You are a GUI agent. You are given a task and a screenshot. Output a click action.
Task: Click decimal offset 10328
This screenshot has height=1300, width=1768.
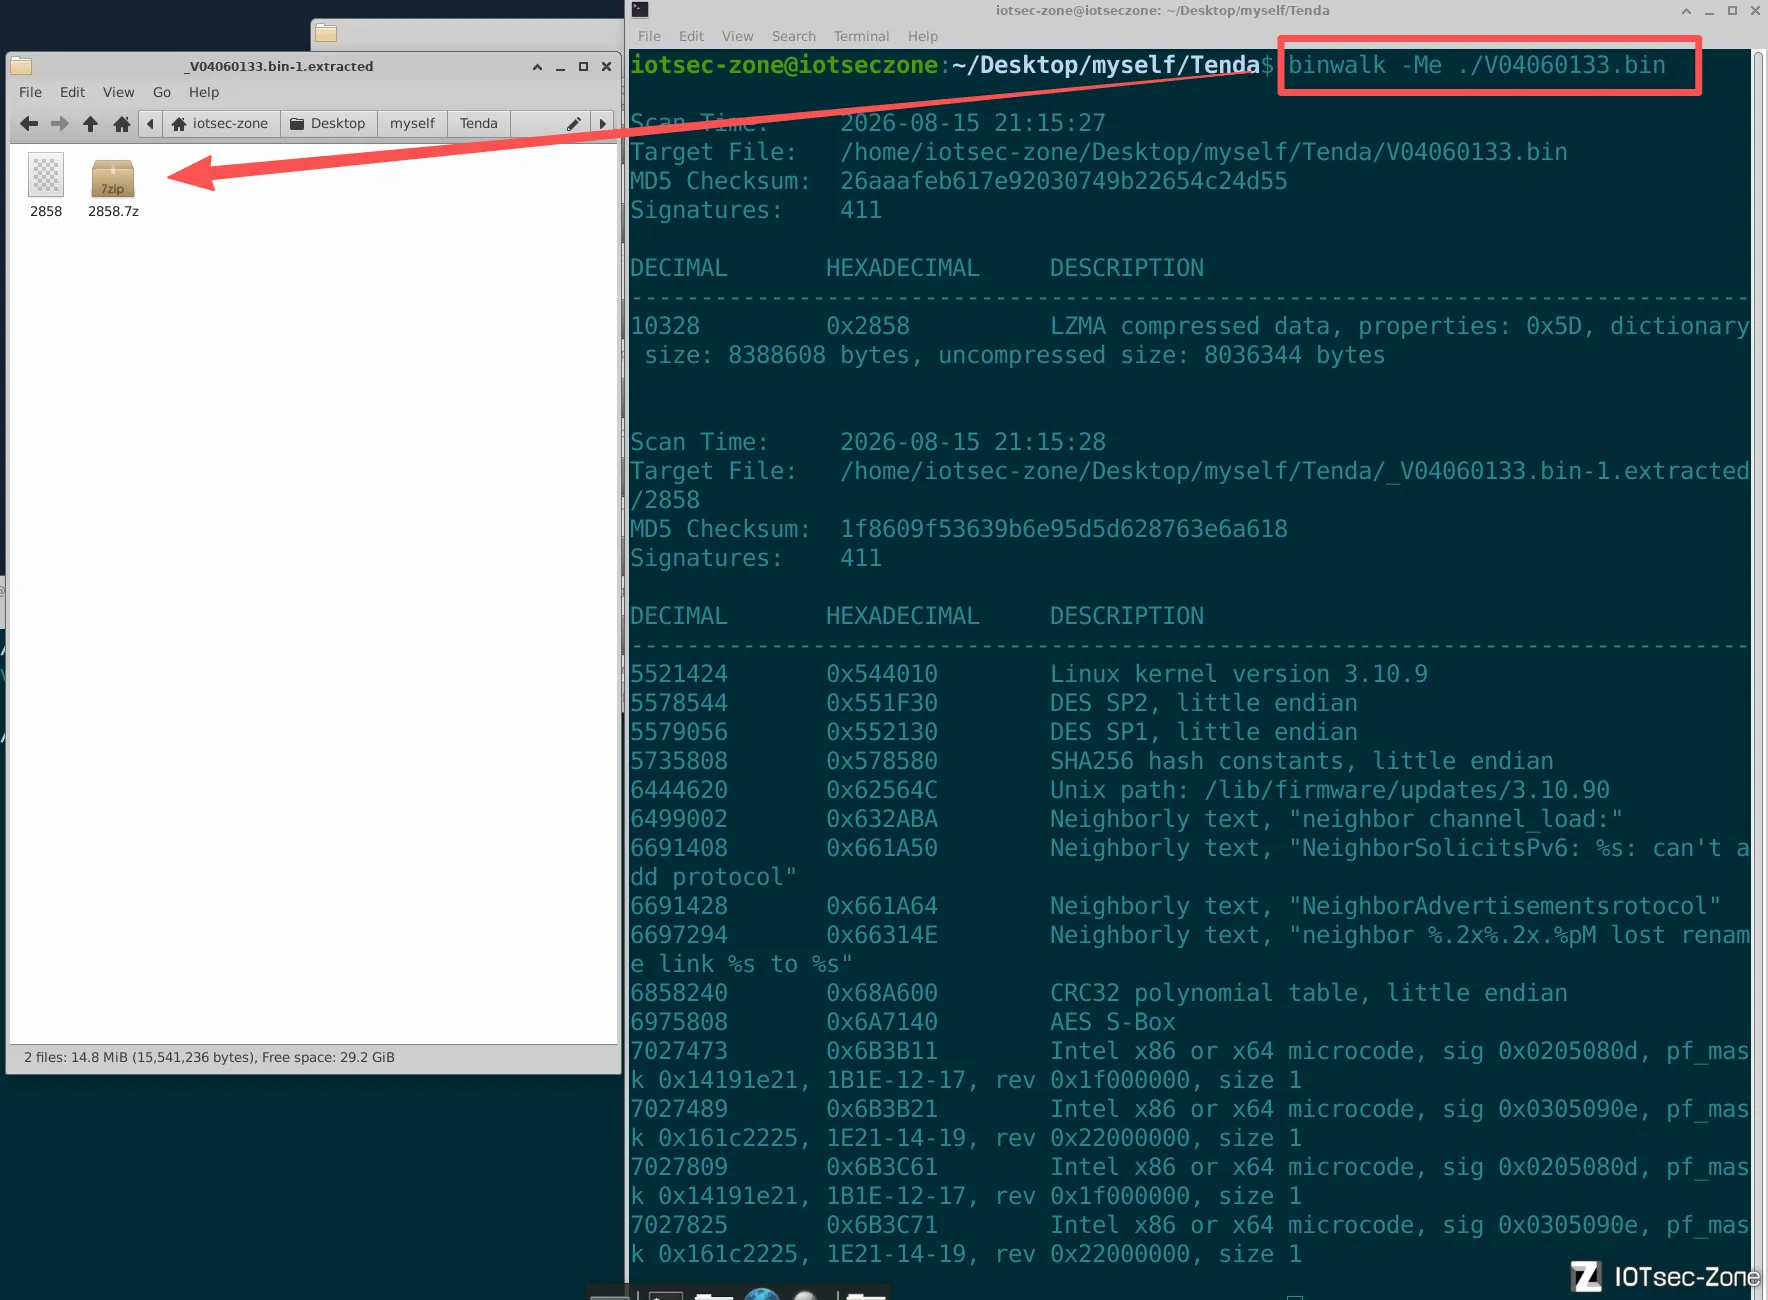click(665, 326)
